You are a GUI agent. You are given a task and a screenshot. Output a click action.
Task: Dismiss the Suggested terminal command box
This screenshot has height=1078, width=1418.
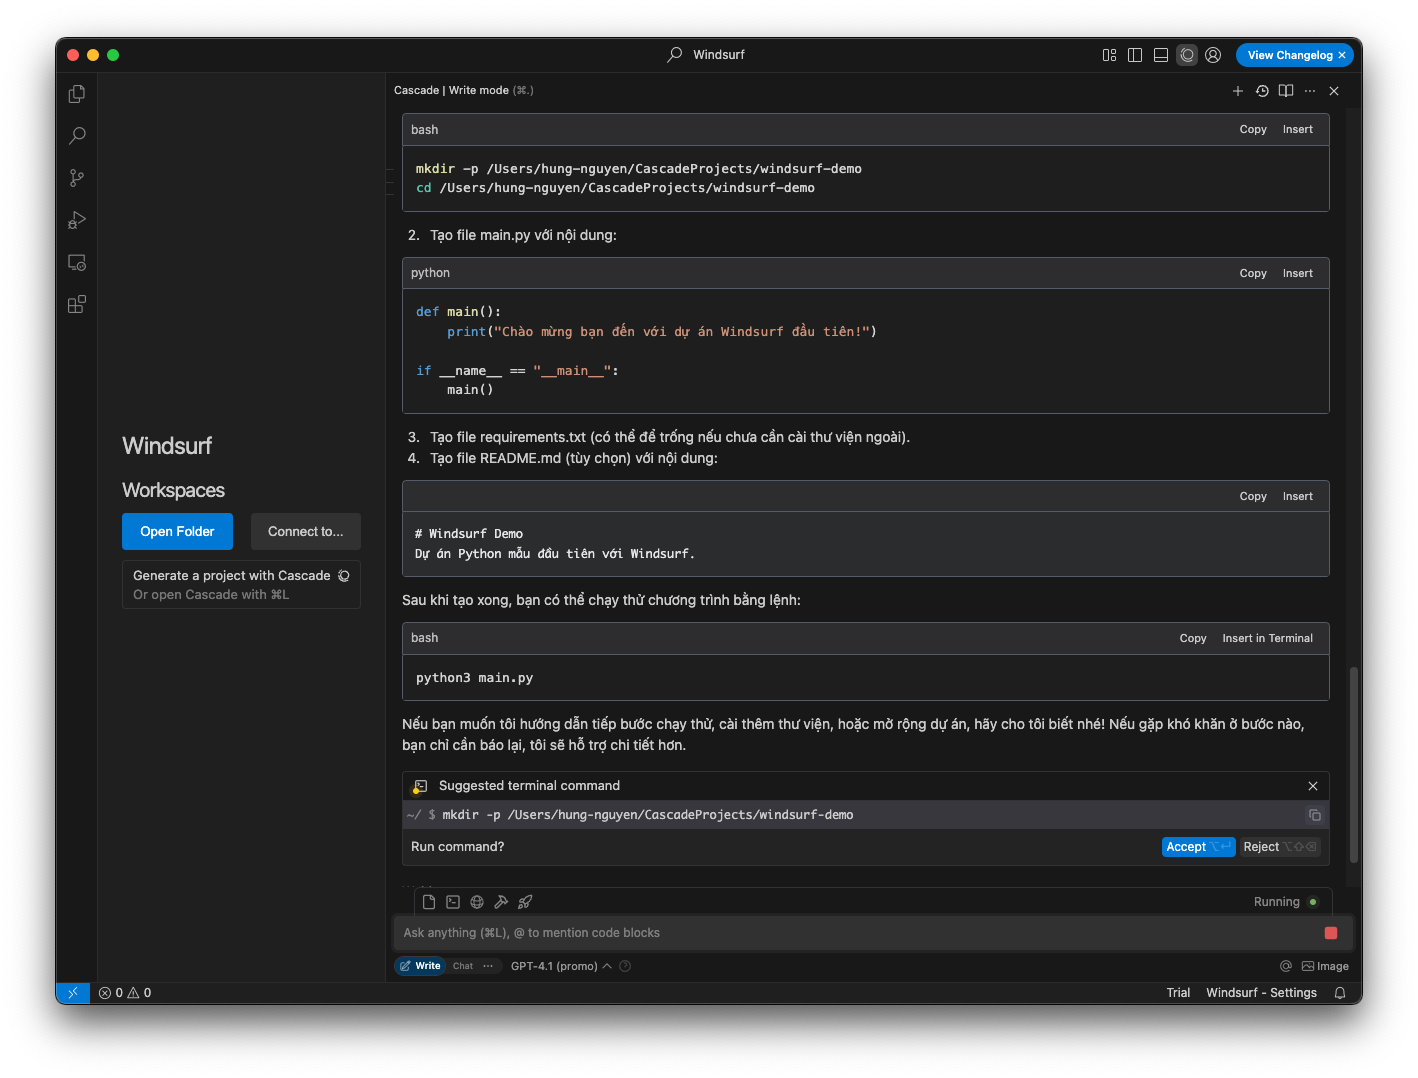point(1313,786)
